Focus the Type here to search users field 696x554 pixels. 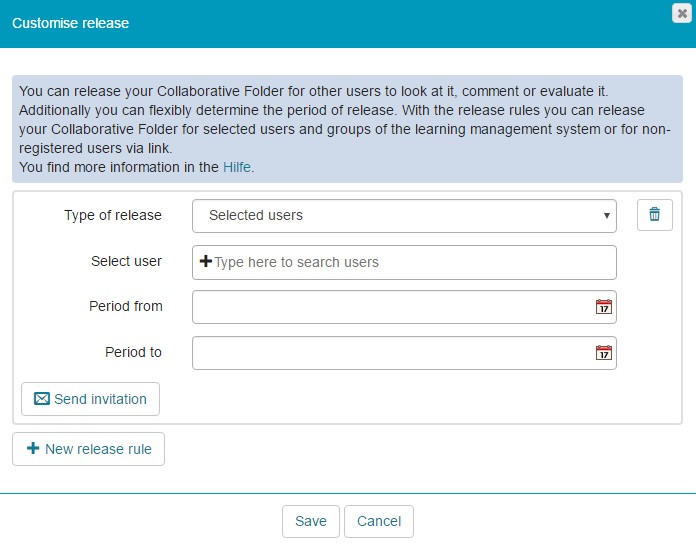coord(410,262)
